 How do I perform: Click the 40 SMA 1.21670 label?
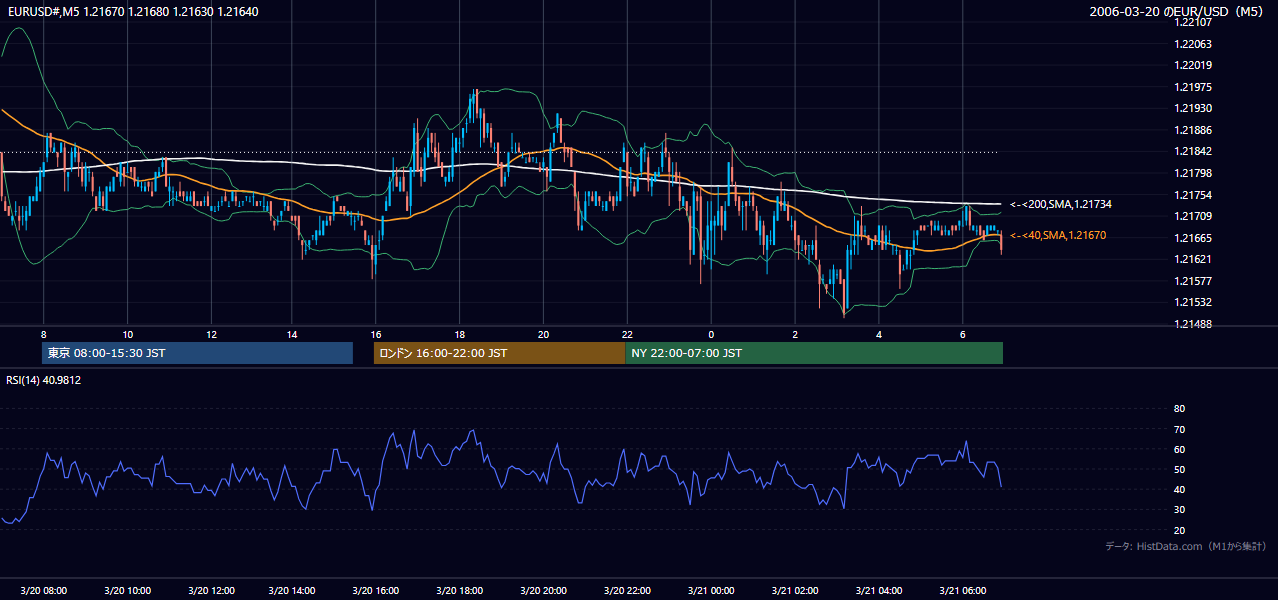1059,235
